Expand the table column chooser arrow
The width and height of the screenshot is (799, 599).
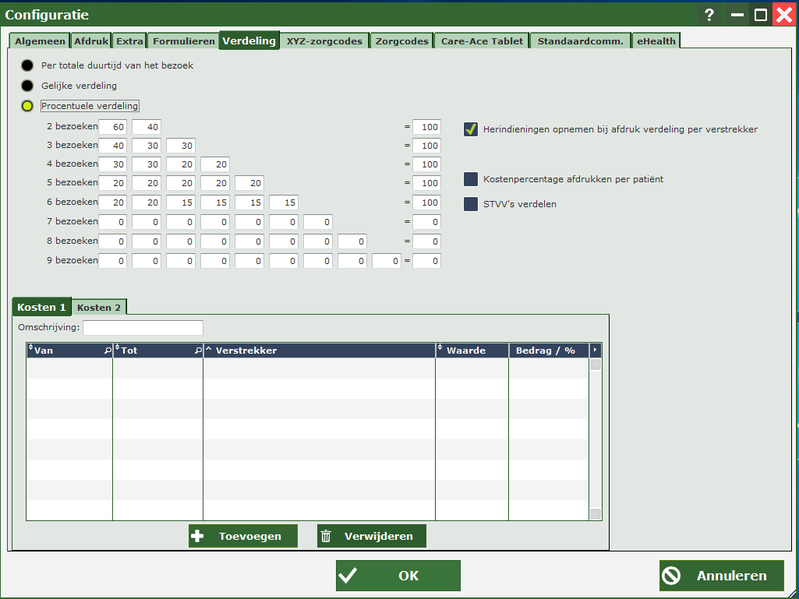(595, 350)
